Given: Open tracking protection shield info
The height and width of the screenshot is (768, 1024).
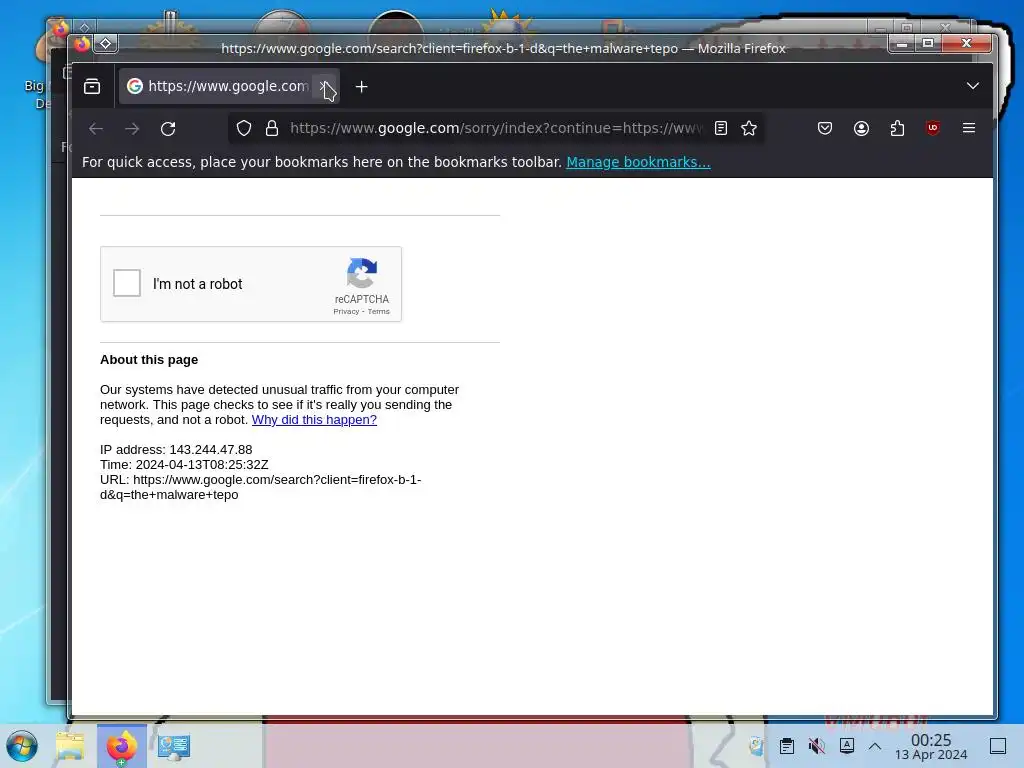Looking at the screenshot, I should pos(244,128).
